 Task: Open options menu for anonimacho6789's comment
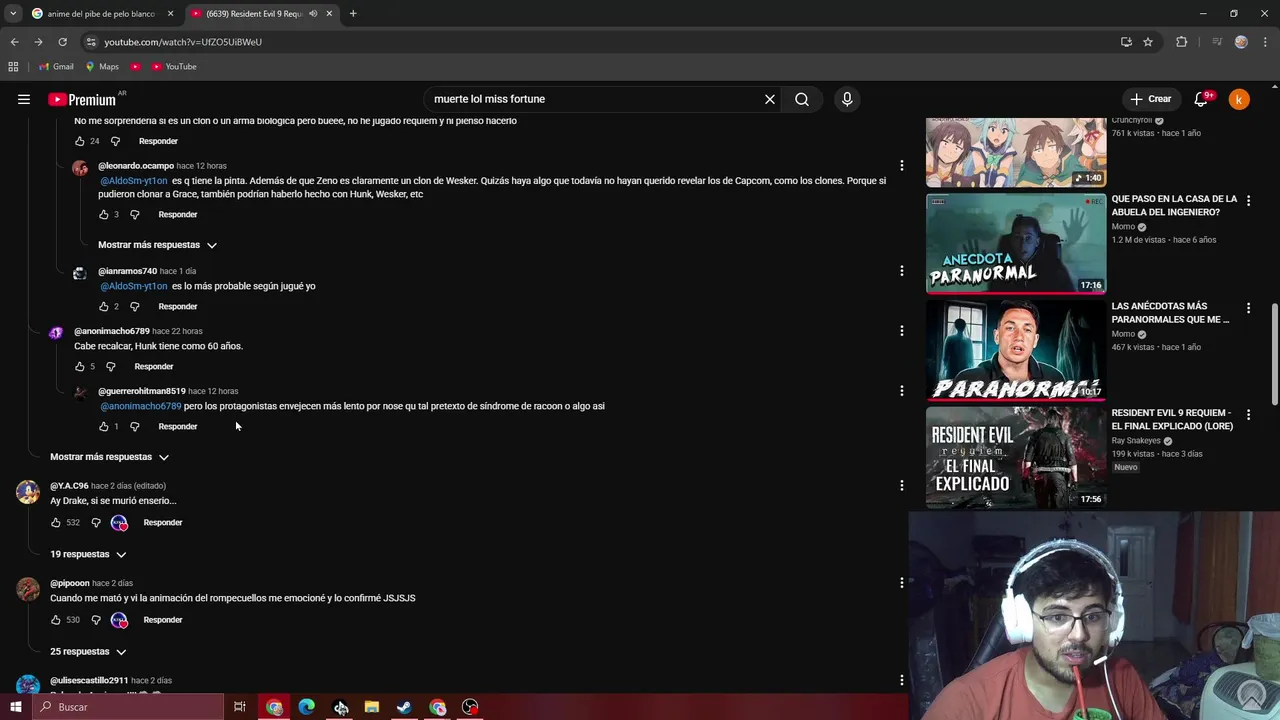pos(901,330)
